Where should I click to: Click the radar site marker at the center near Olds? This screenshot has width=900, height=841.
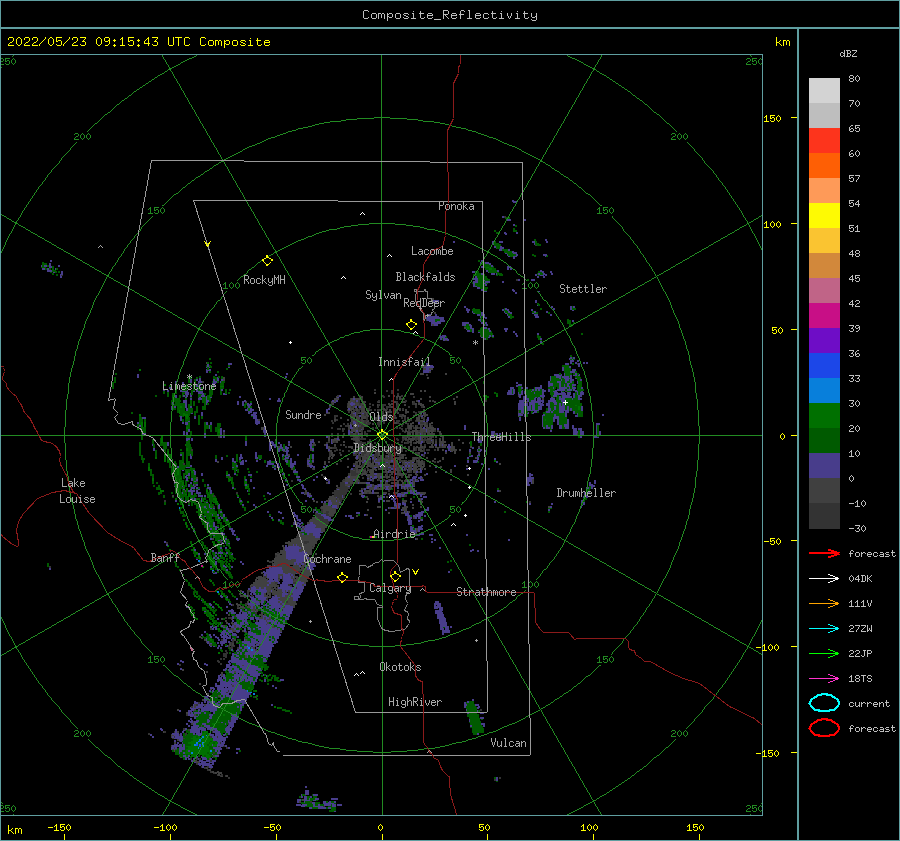(x=382, y=435)
